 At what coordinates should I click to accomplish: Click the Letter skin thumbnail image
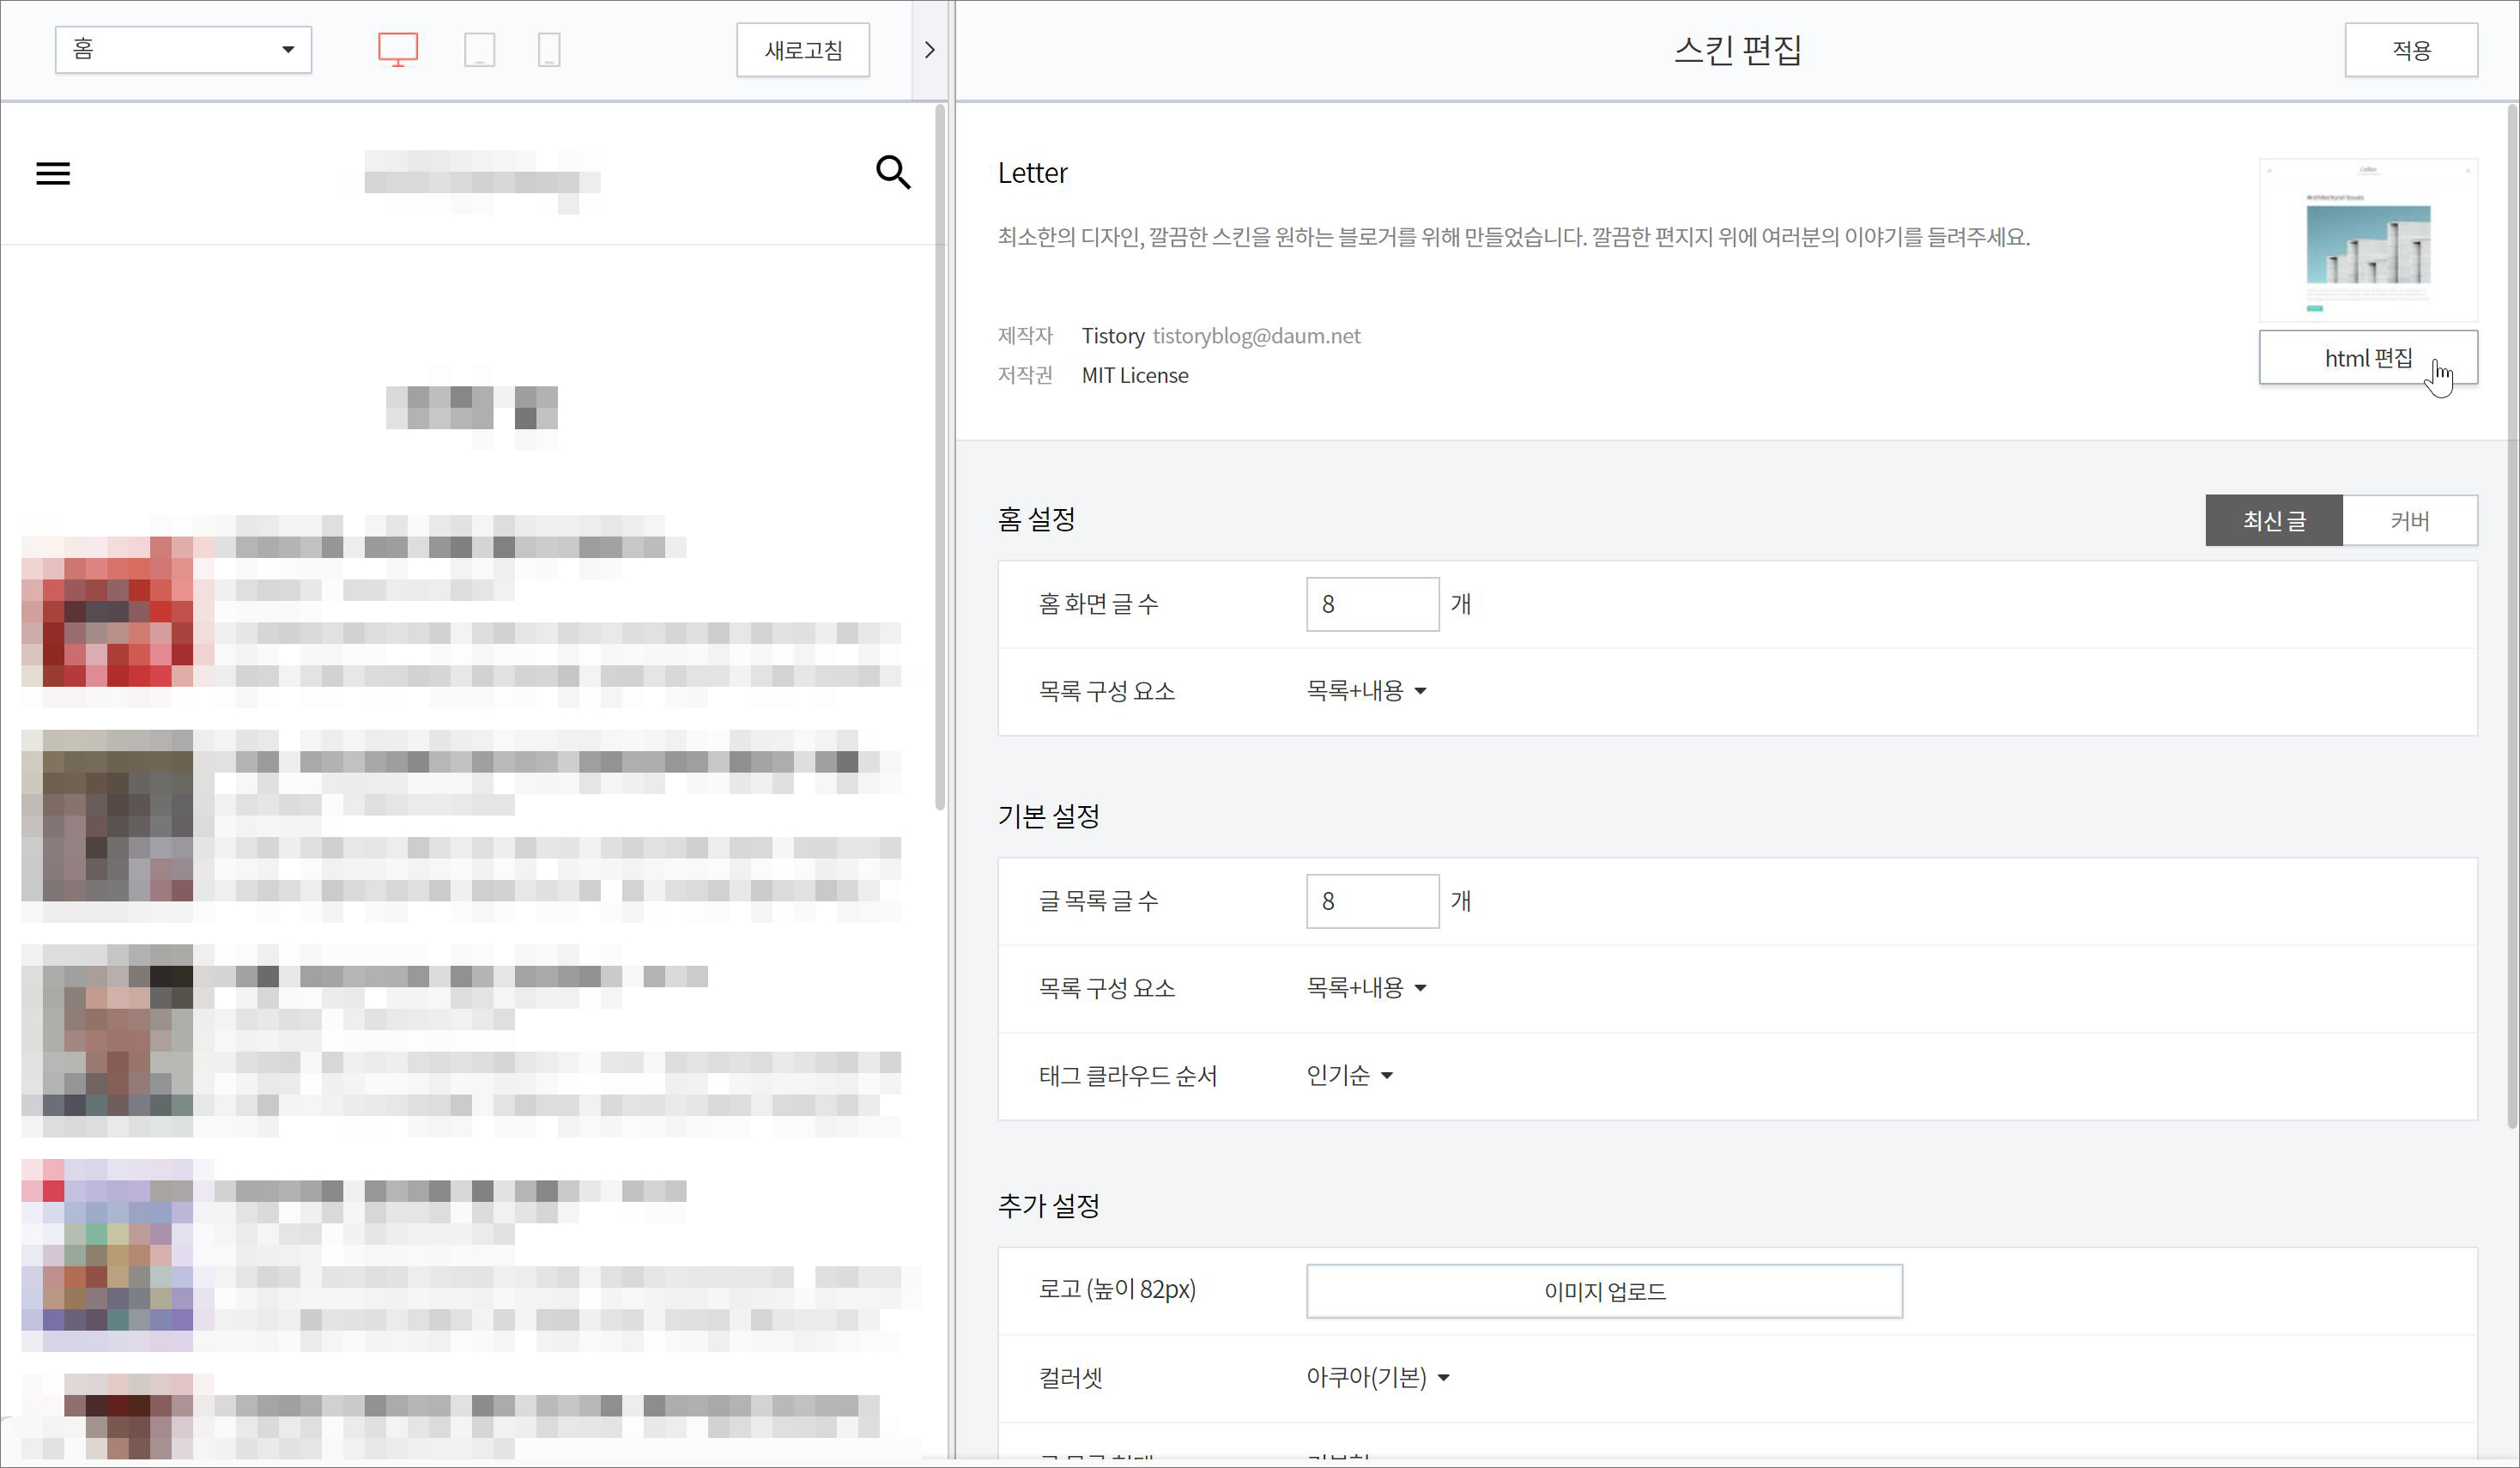(2367, 240)
